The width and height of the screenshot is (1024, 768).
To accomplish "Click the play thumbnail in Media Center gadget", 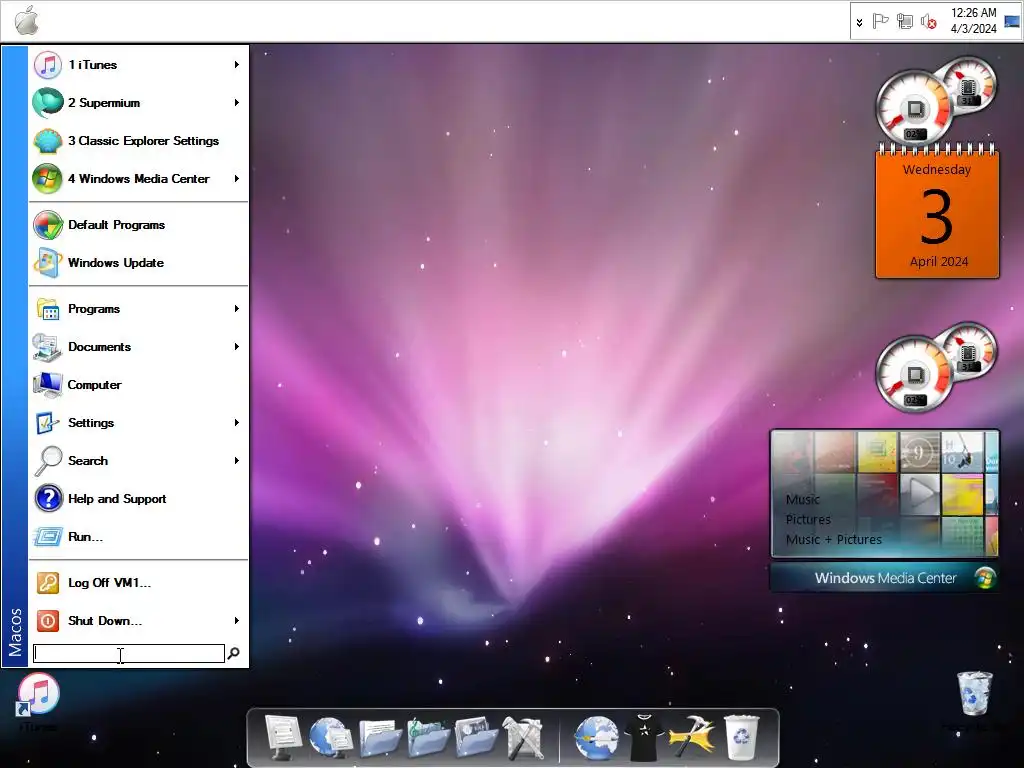I will (x=920, y=494).
